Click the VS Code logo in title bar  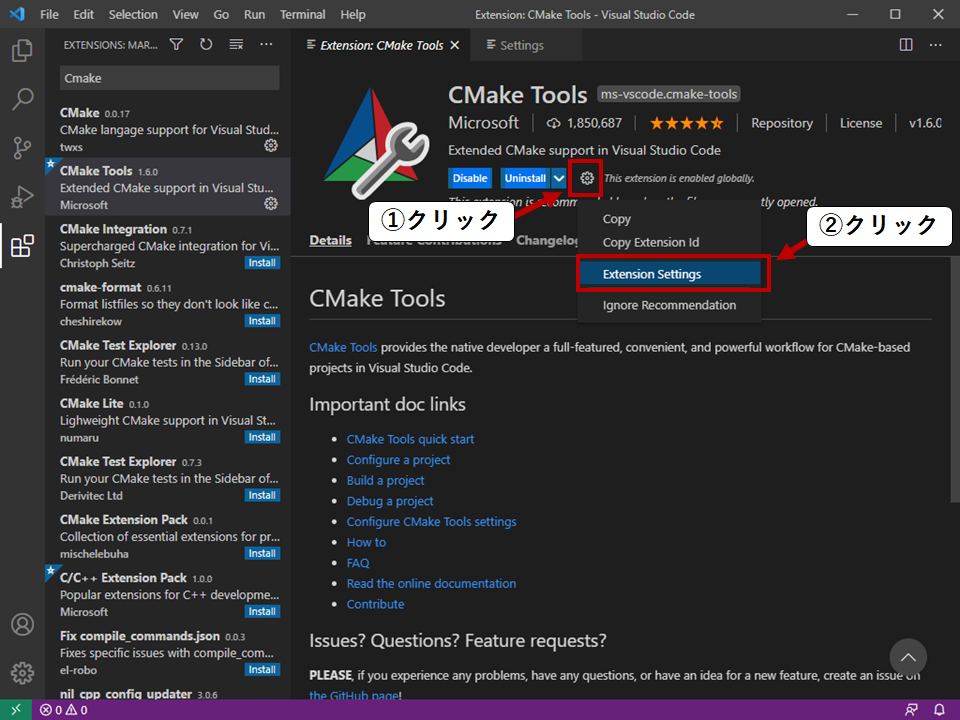17,14
